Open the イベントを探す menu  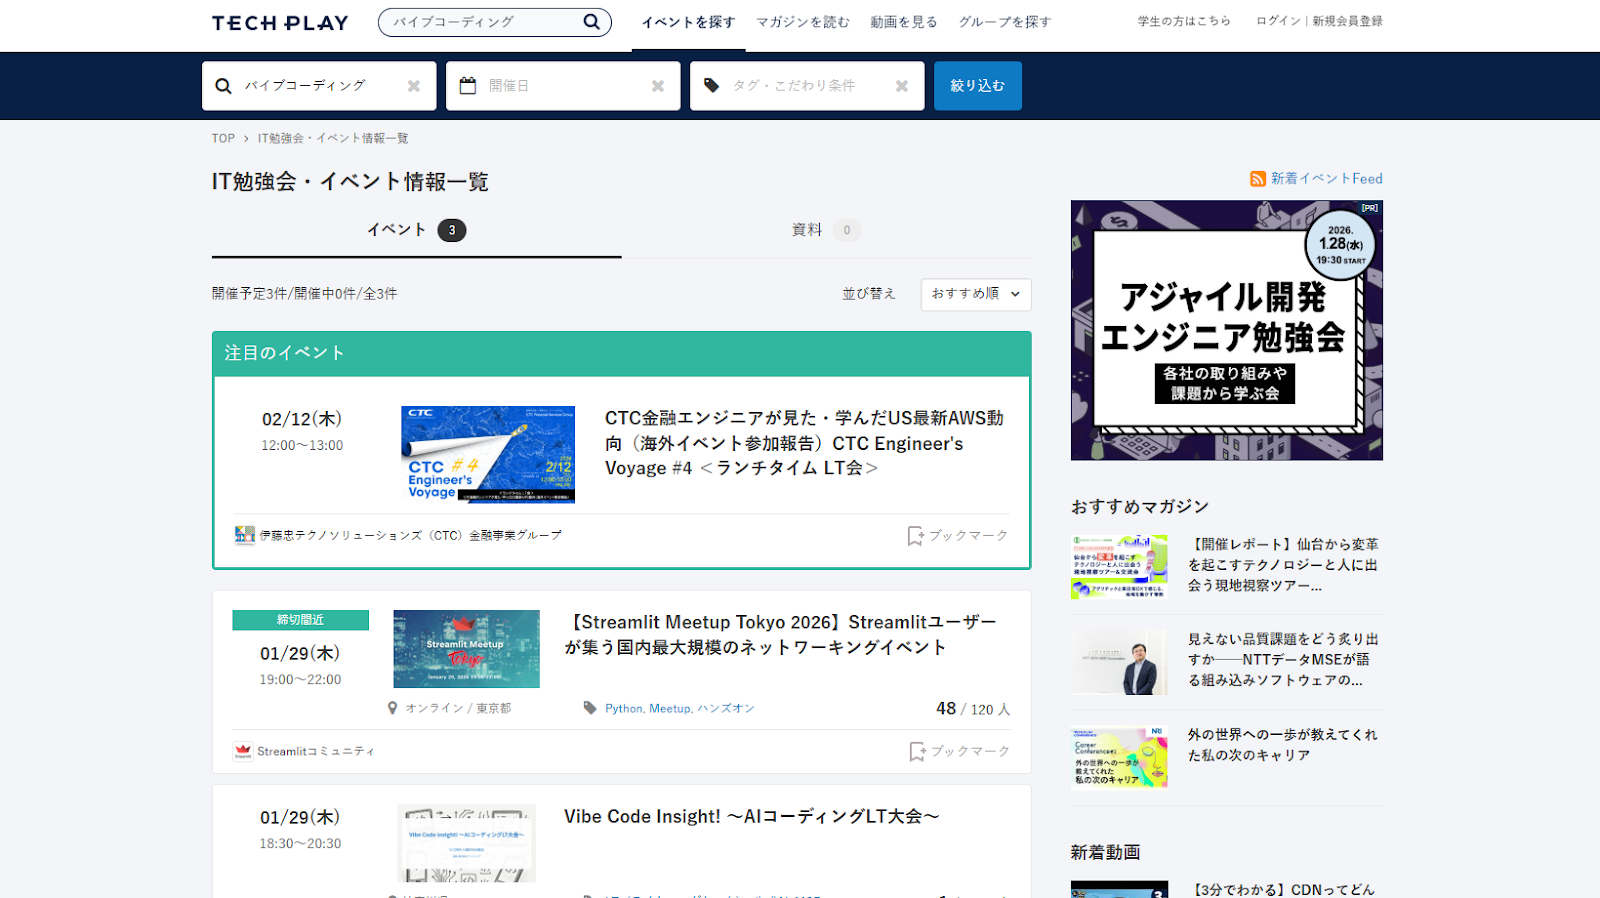click(688, 22)
